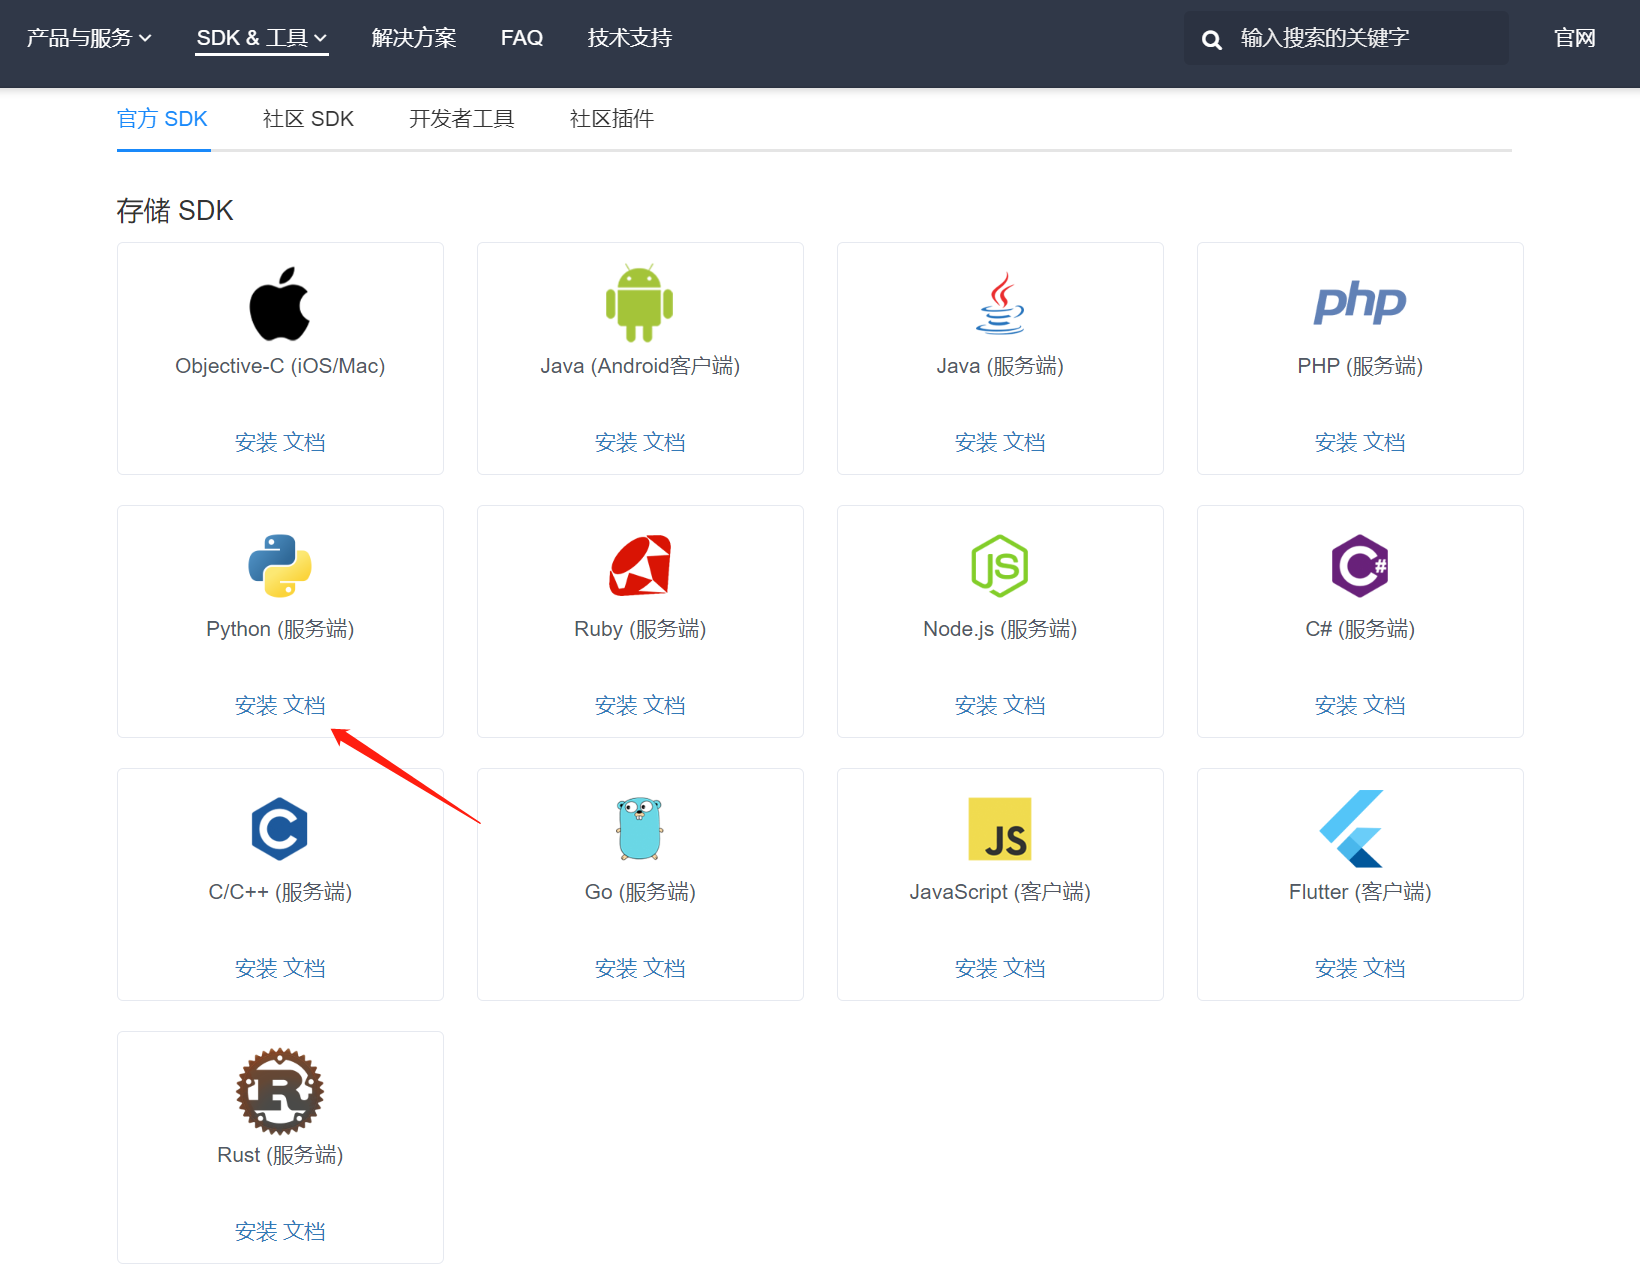Image resolution: width=1640 pixels, height=1285 pixels.
Task: Click the "存储 SDK" section heading
Action: [175, 211]
